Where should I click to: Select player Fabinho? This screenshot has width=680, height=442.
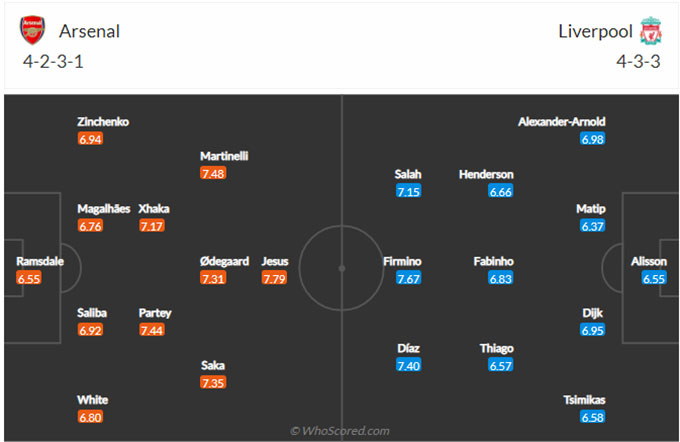(494, 261)
